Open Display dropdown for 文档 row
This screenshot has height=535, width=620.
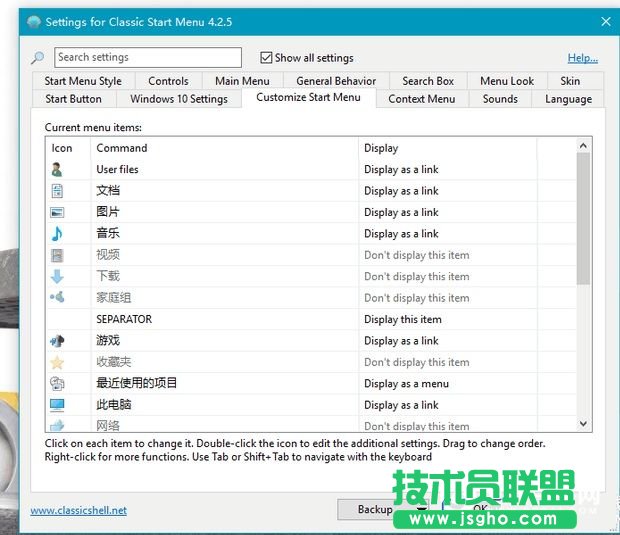click(448, 191)
